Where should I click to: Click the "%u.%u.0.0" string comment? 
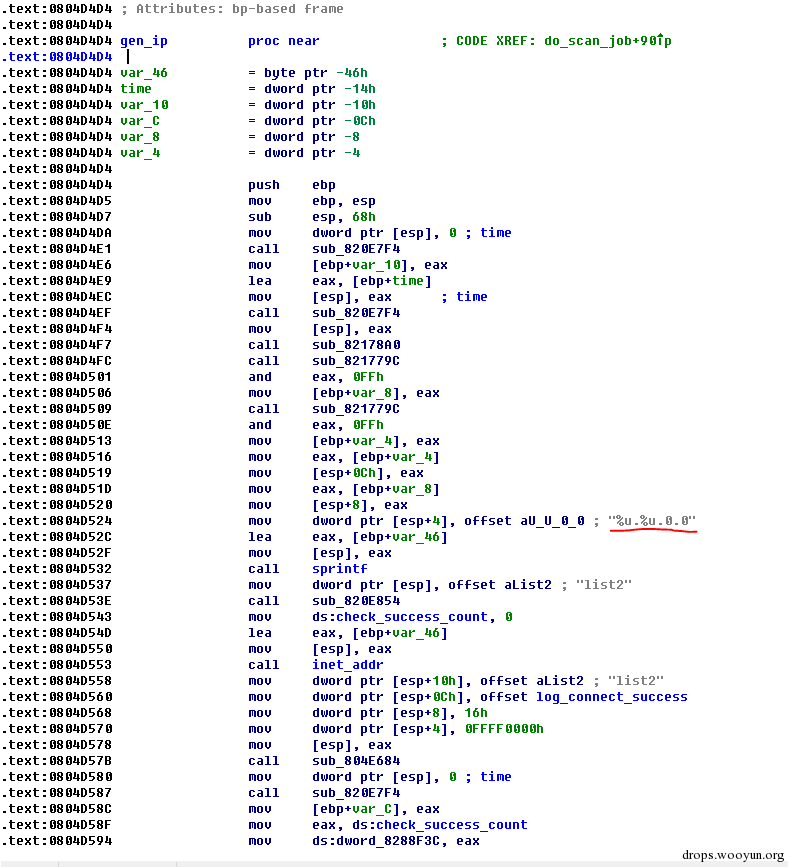point(655,521)
